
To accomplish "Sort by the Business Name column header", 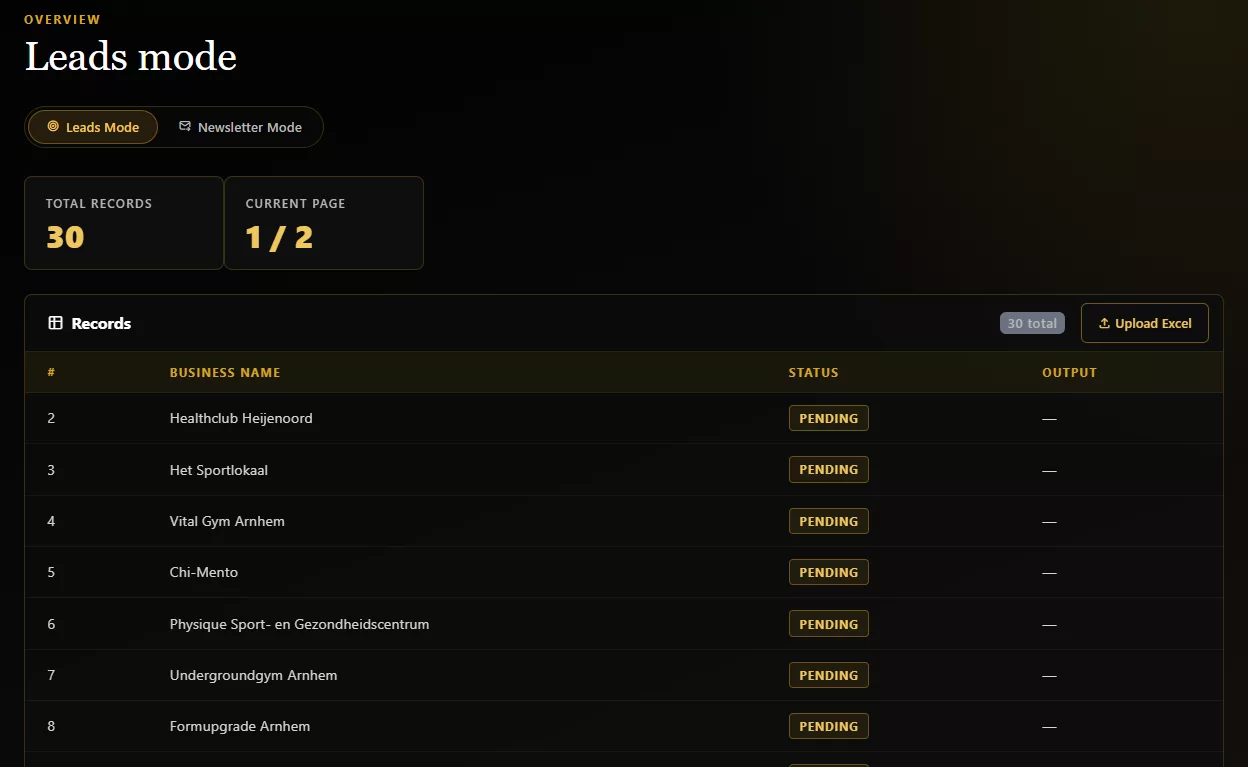I will click(x=225, y=372).
